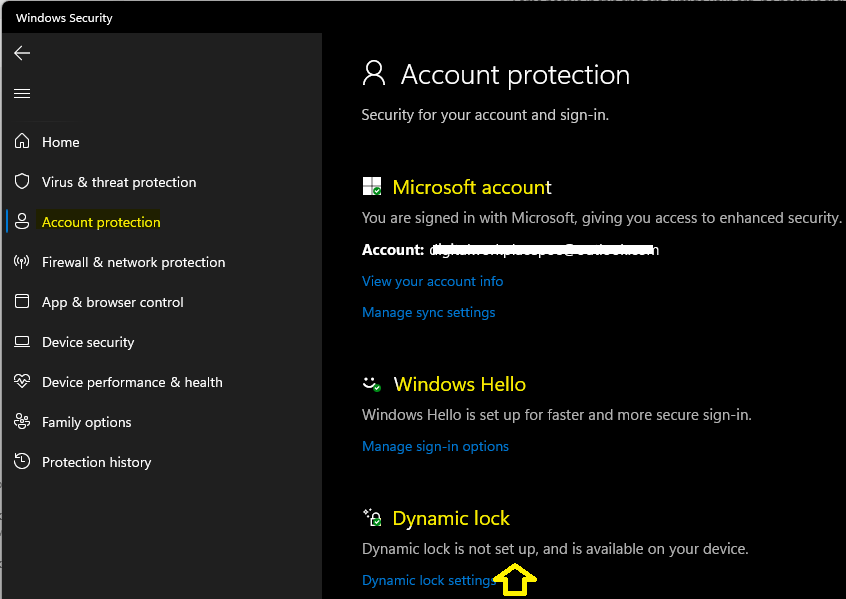Click the Microsoft account logo icon

click(x=372, y=186)
